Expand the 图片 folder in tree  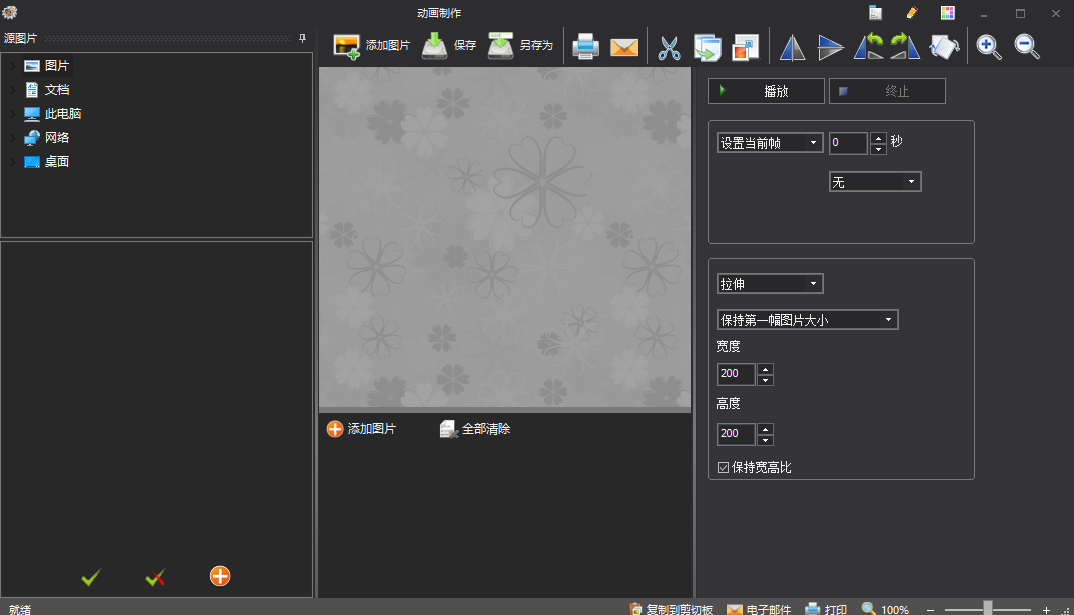coord(12,66)
